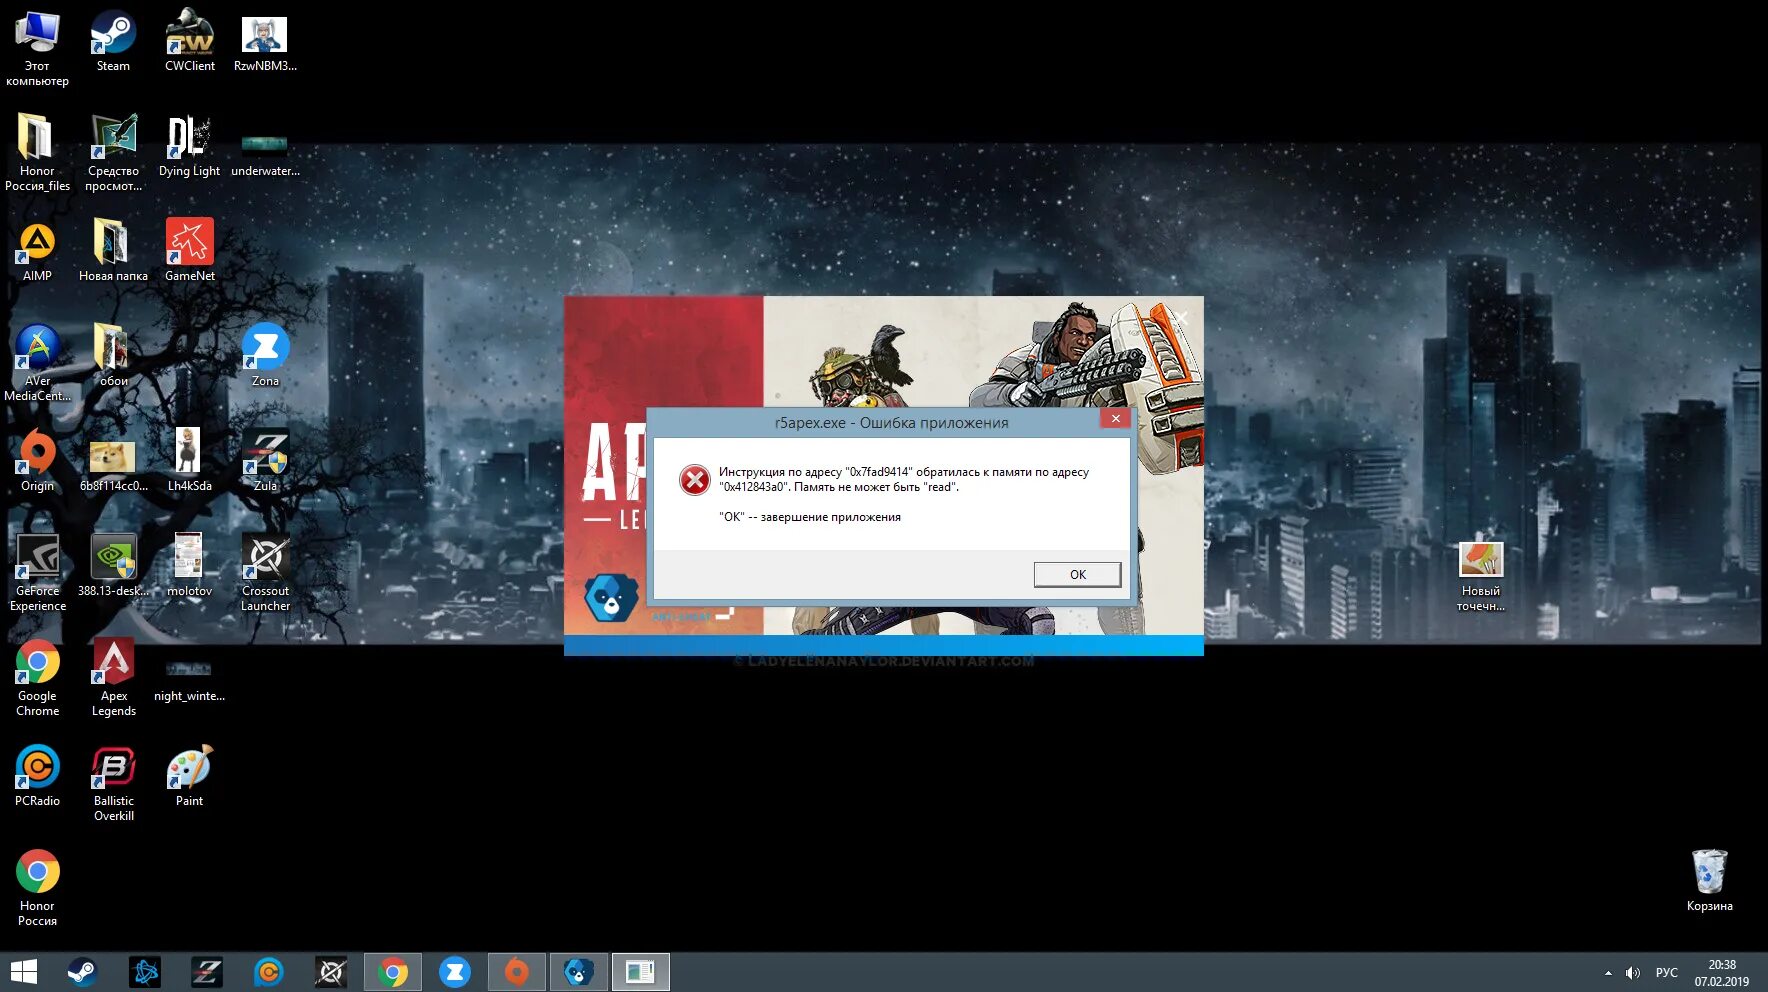
Task: Select the error dialog window in the taskbar
Action: [640, 971]
